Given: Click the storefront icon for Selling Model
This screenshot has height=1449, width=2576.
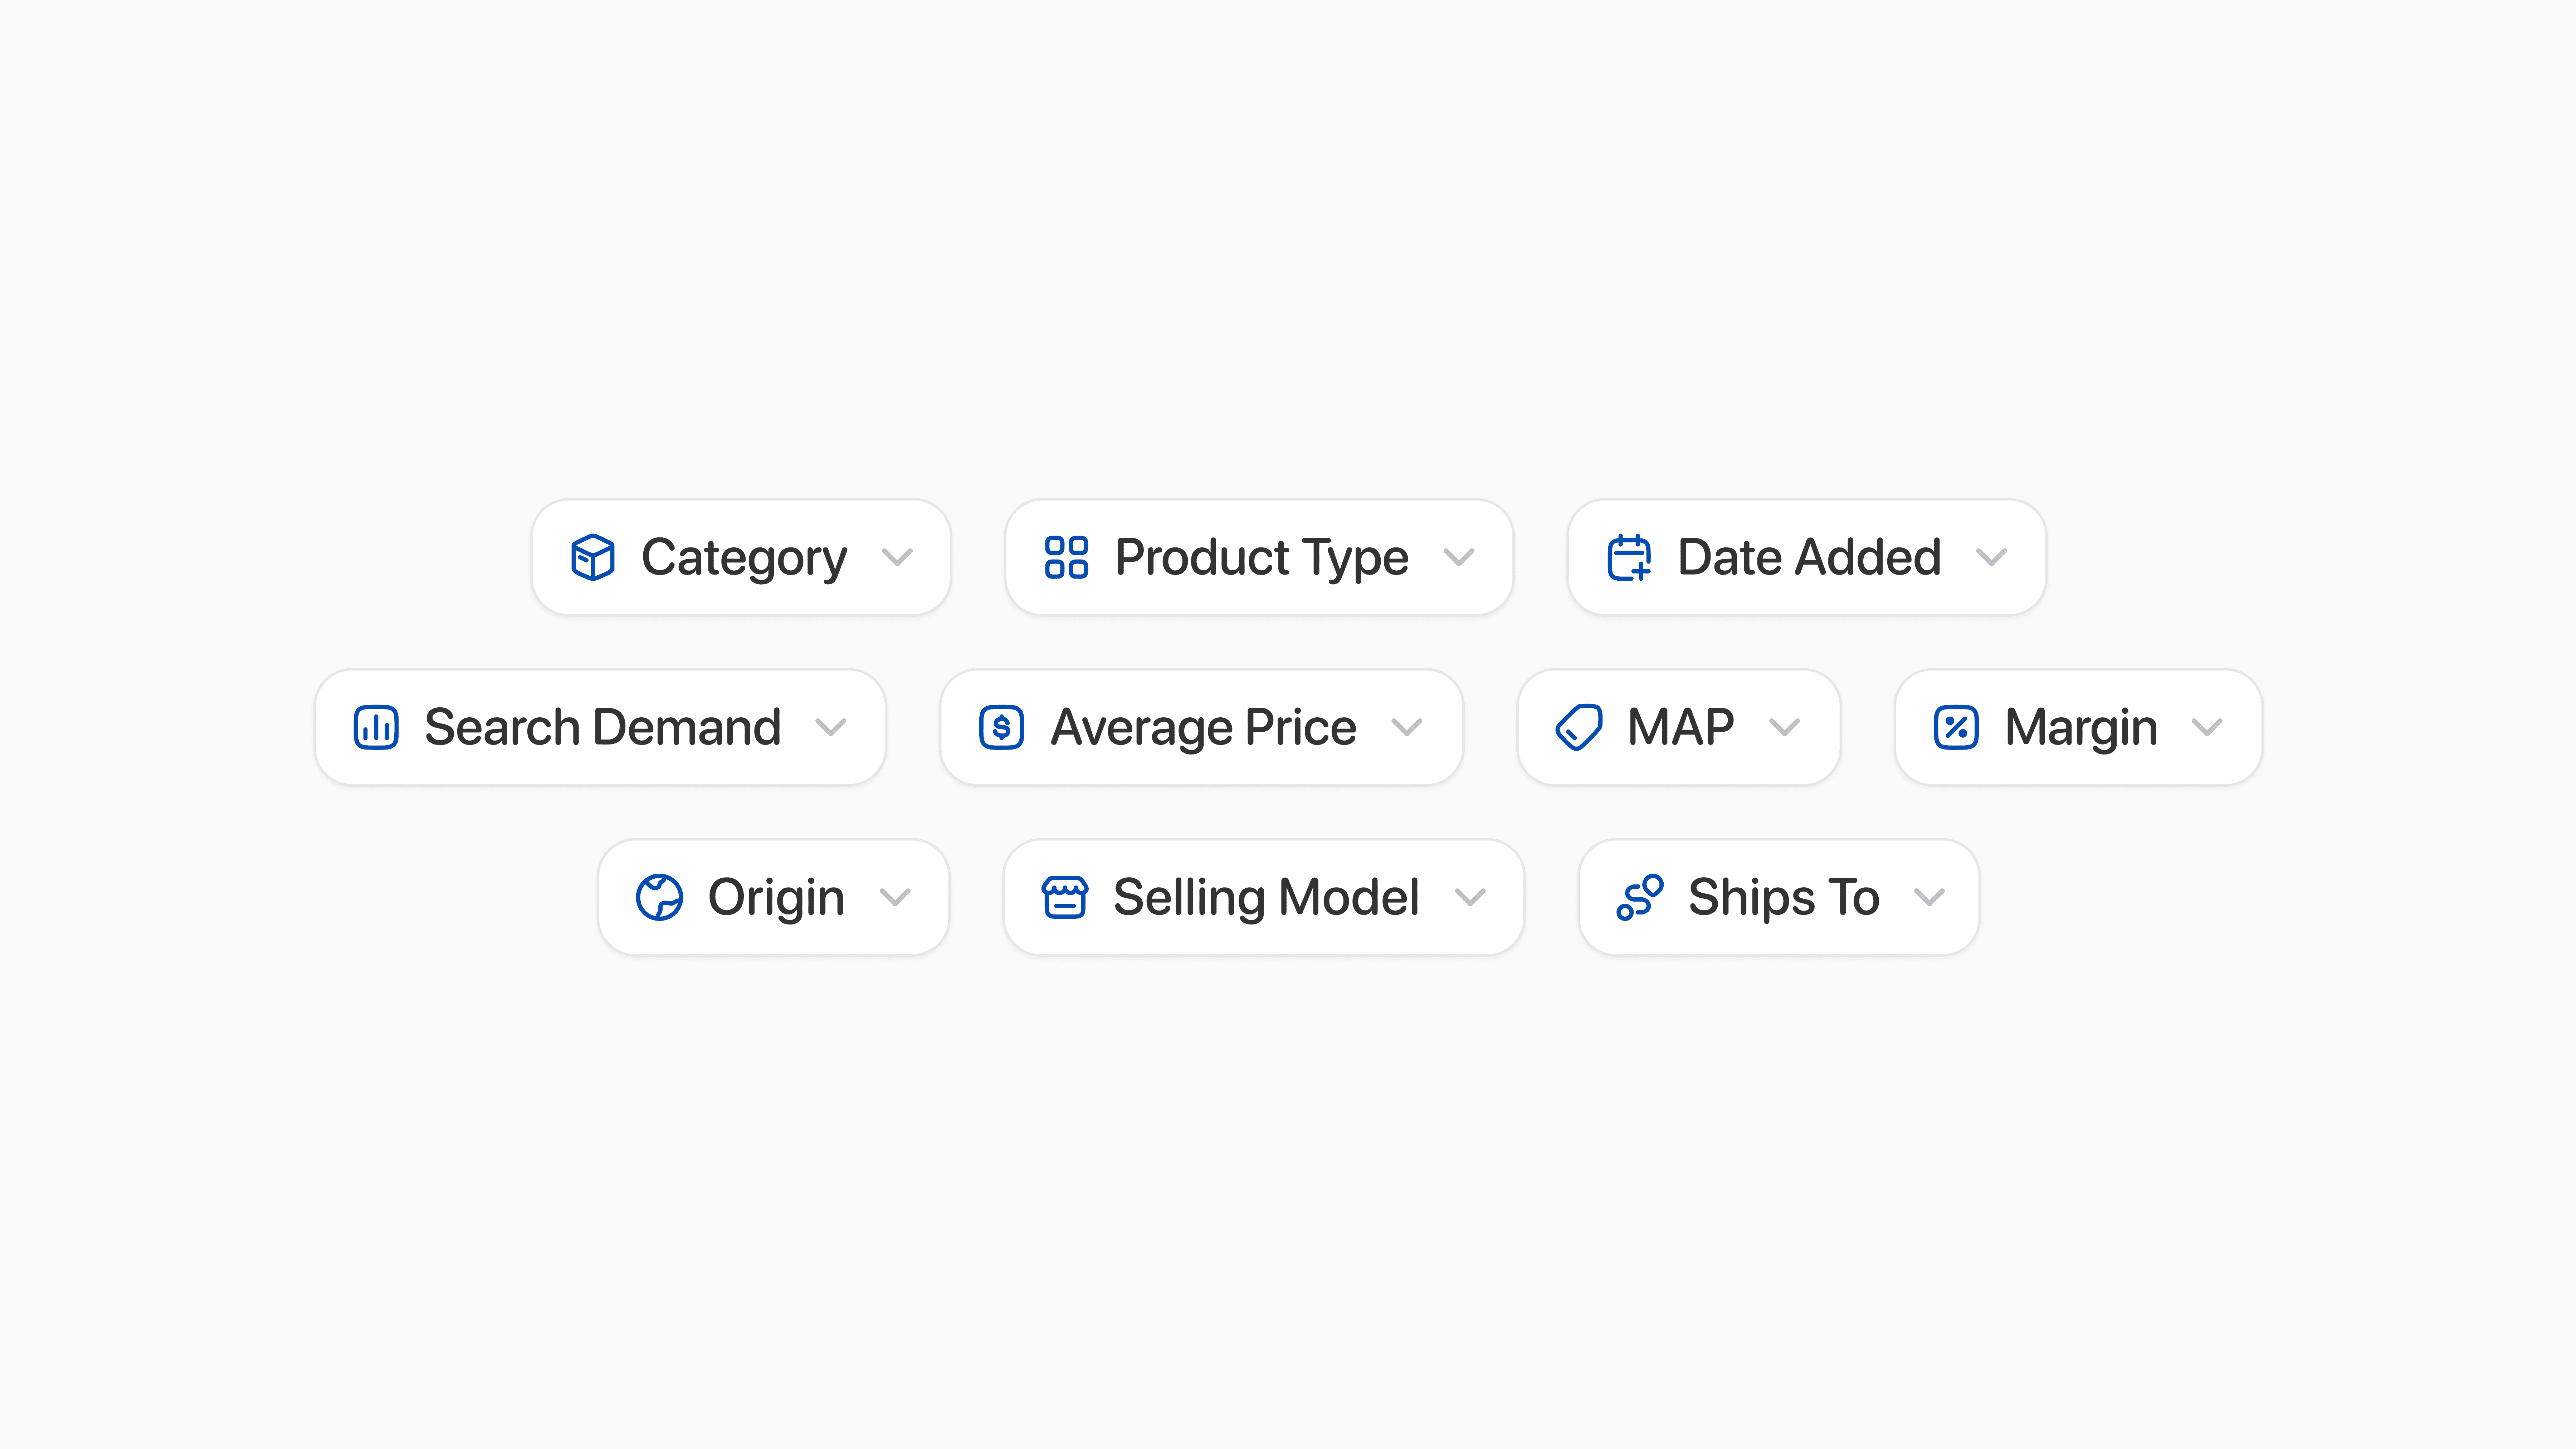Looking at the screenshot, I should pos(1065,897).
